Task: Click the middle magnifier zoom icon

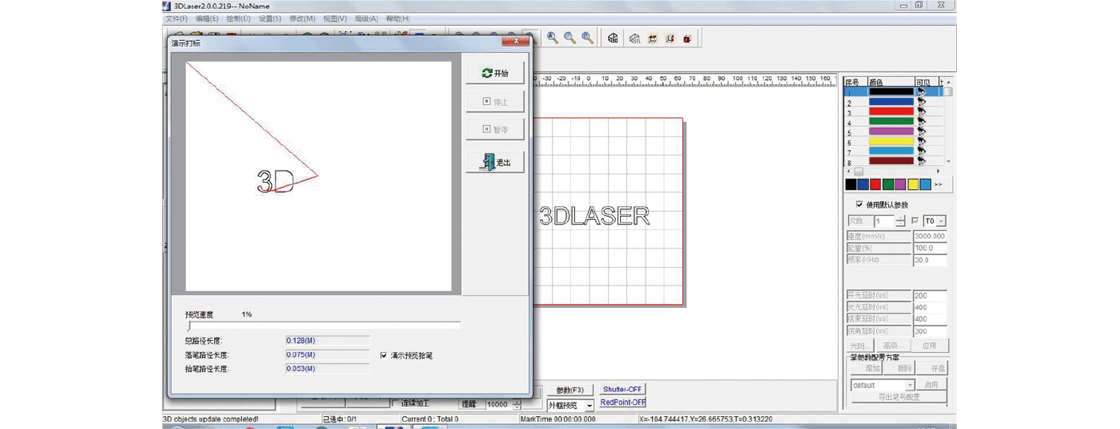Action: click(x=570, y=38)
